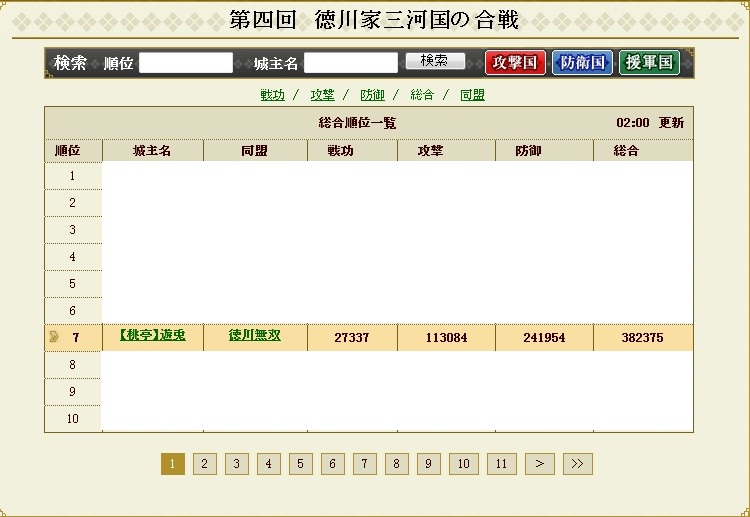
Task: Go to page 11 in pagination
Action: pyautogui.click(x=501, y=464)
